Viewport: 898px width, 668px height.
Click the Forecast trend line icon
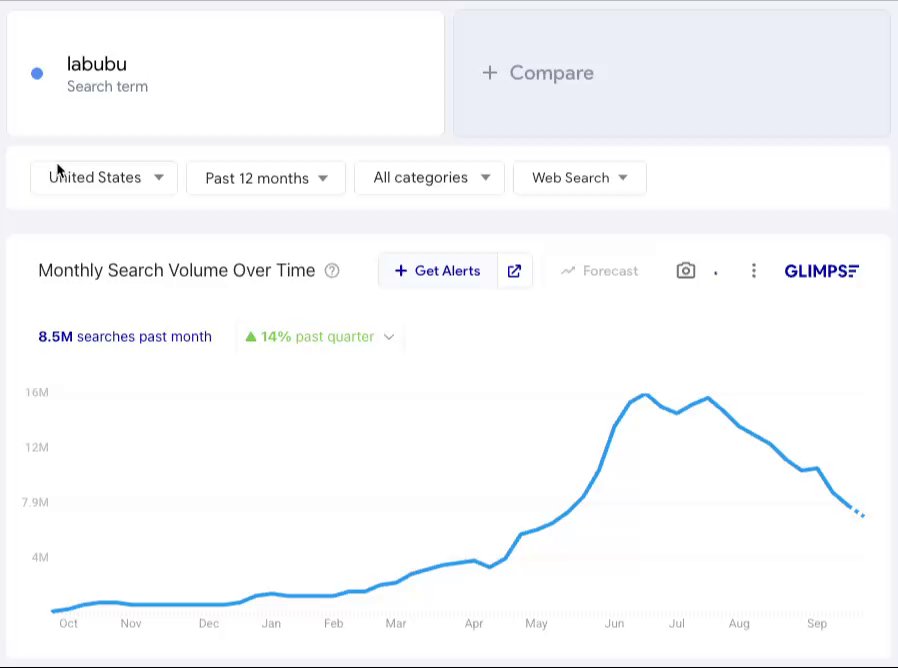(568, 271)
